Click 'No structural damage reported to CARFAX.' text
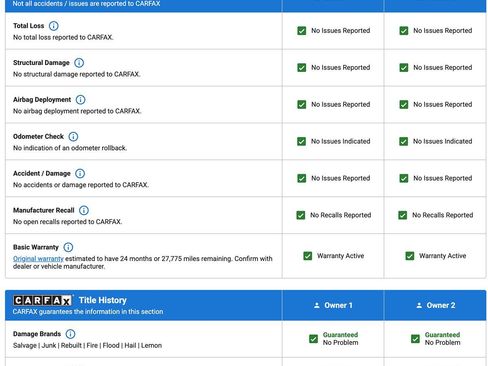The width and height of the screenshot is (488, 366). pos(76,74)
